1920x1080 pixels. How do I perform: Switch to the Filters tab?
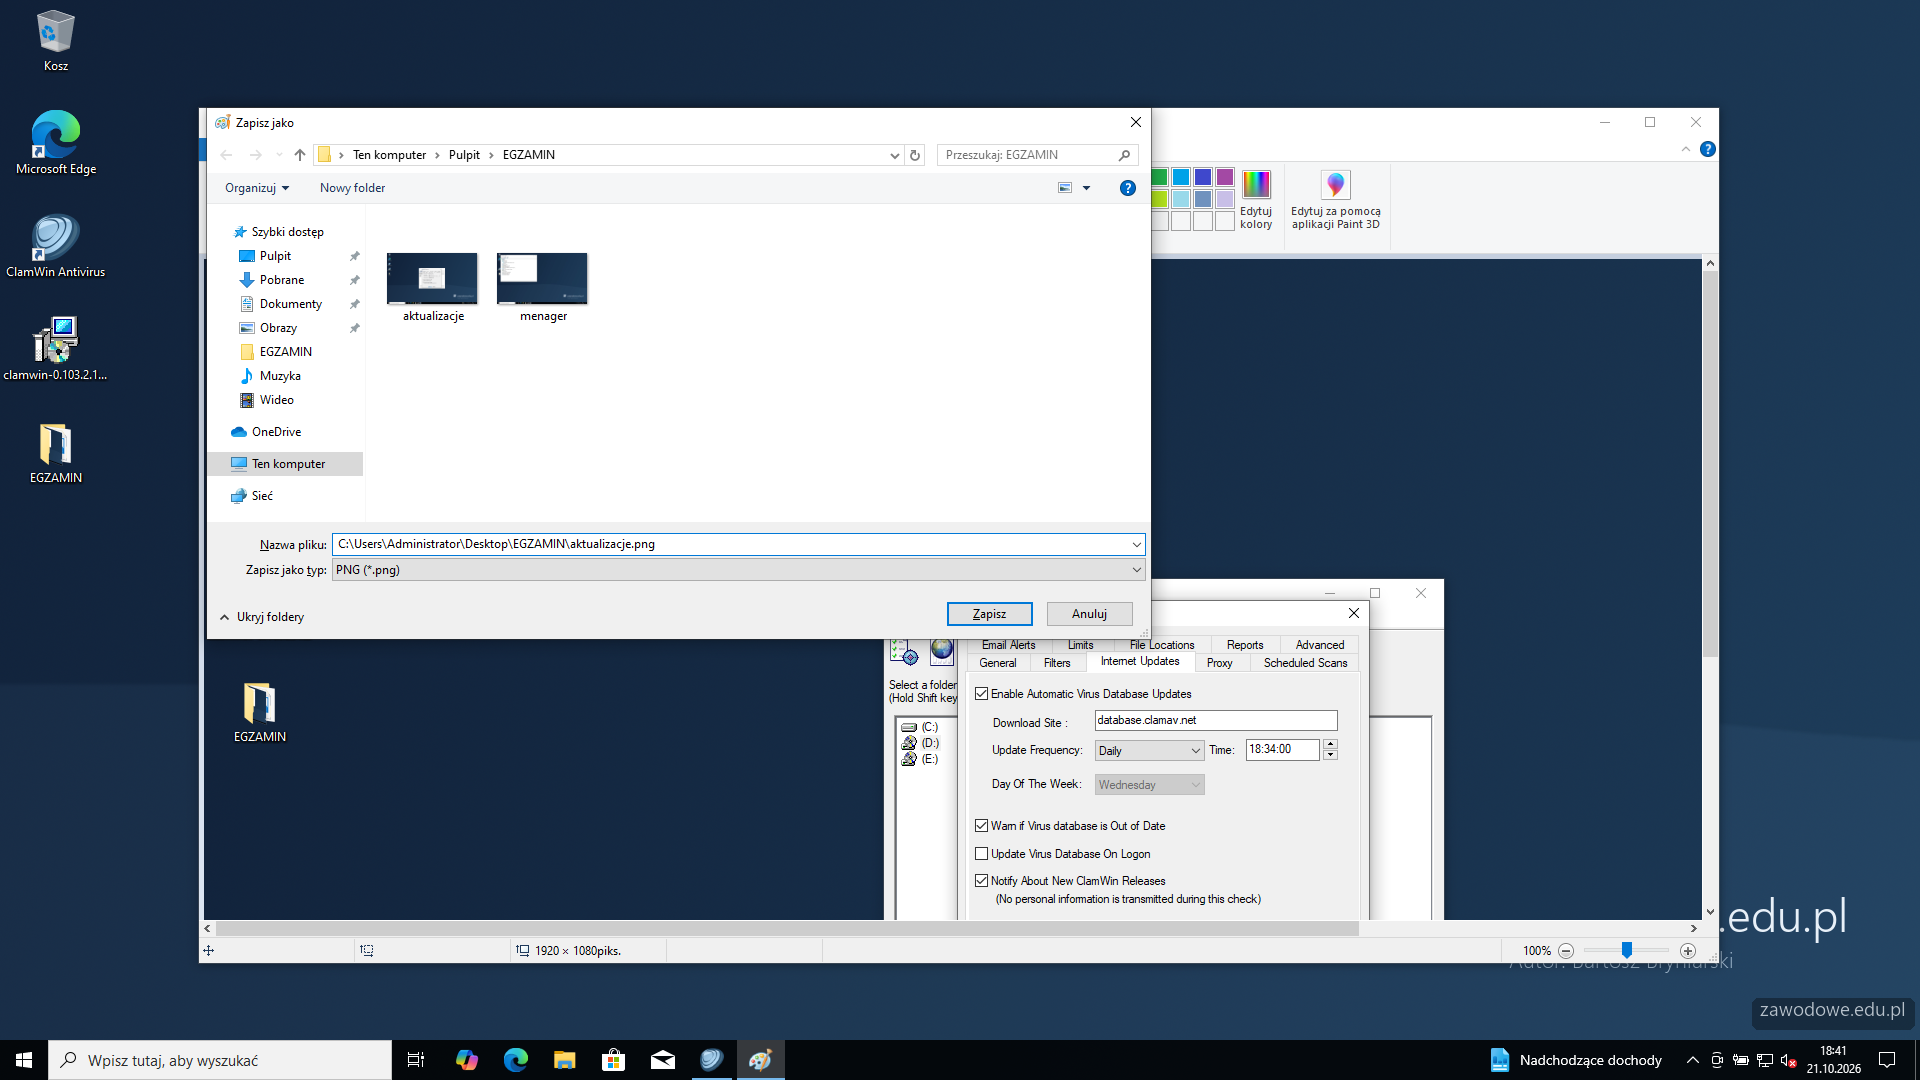click(1057, 663)
